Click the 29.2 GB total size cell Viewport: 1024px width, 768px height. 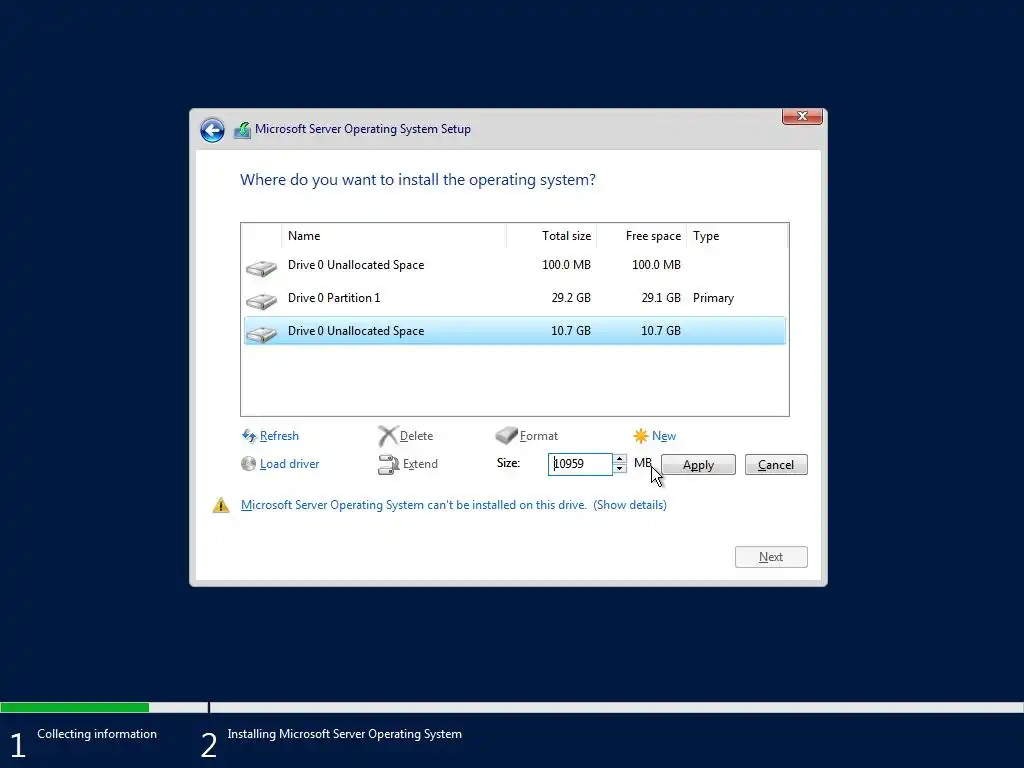[571, 298]
